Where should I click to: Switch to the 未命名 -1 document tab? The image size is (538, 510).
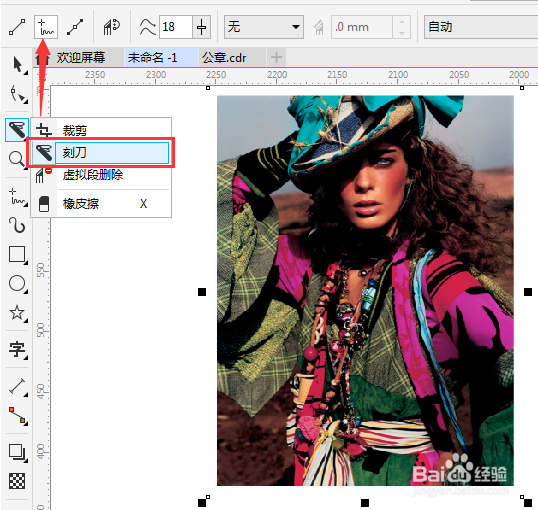(153, 58)
